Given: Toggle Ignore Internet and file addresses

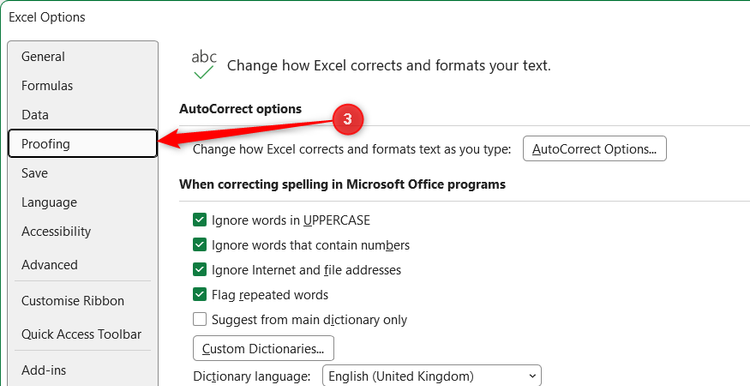Looking at the screenshot, I should pos(199,270).
